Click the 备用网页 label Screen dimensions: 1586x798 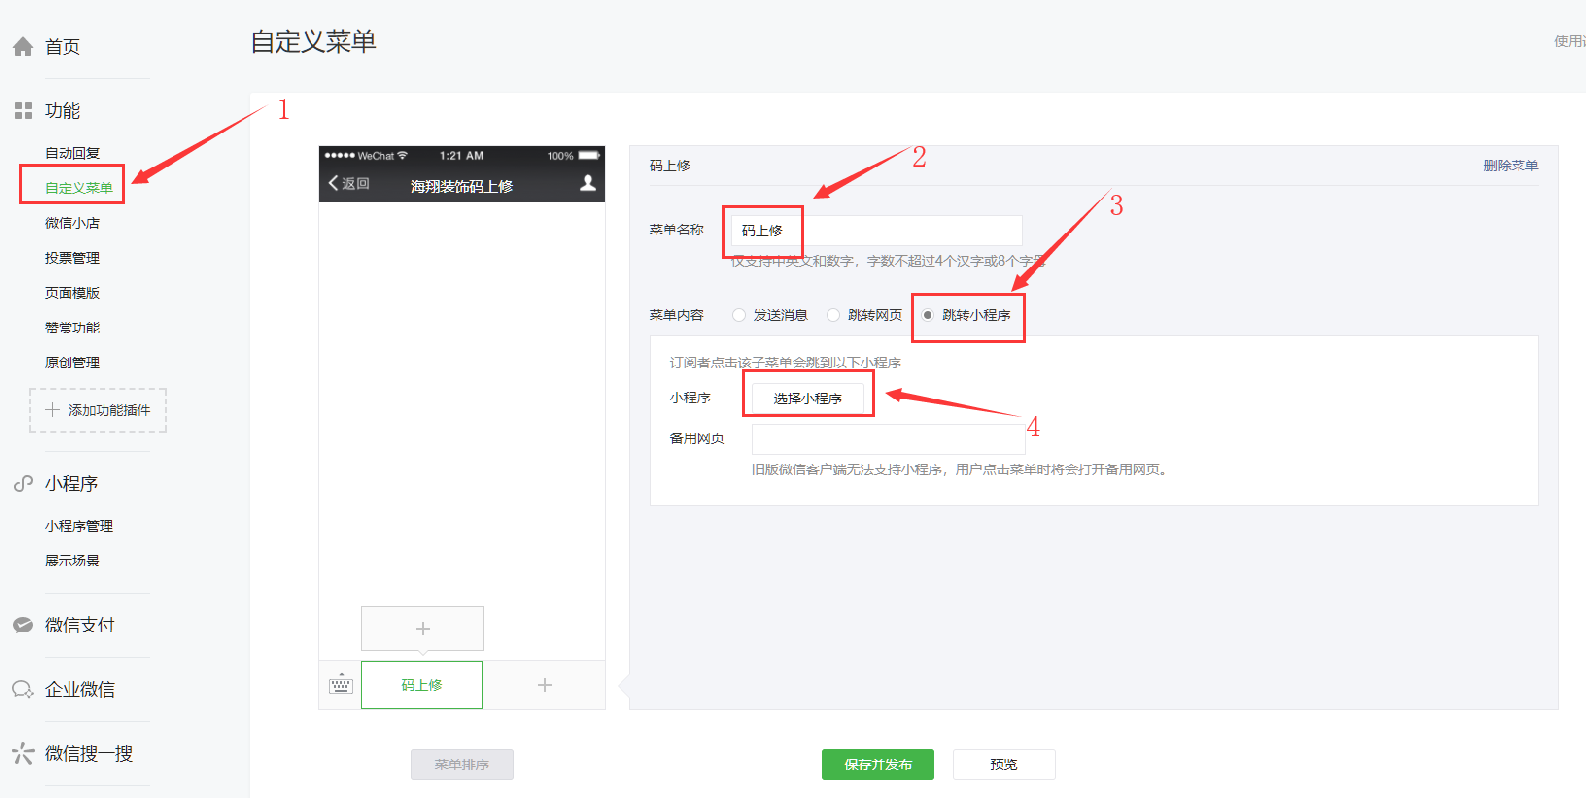pyautogui.click(x=697, y=438)
